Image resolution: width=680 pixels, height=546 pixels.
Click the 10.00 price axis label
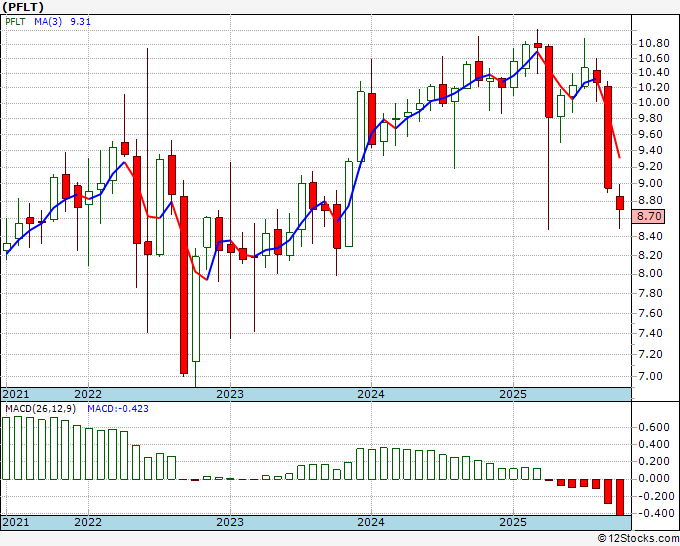point(654,102)
